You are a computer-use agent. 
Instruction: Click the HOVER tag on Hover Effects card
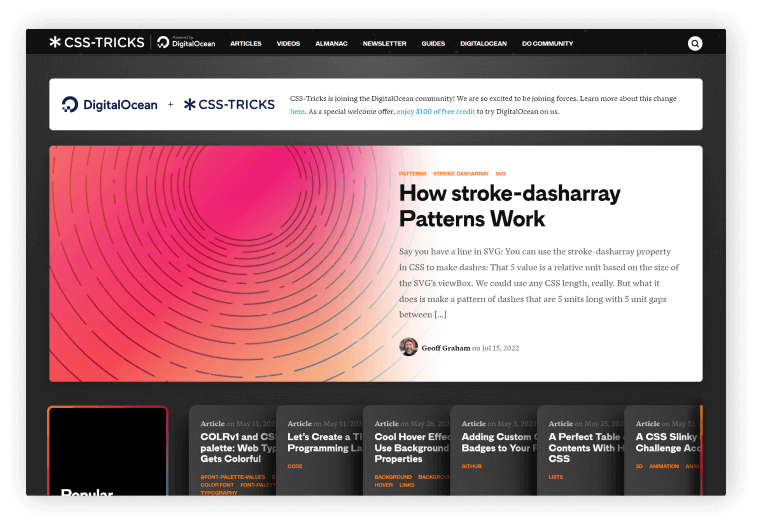(383, 485)
